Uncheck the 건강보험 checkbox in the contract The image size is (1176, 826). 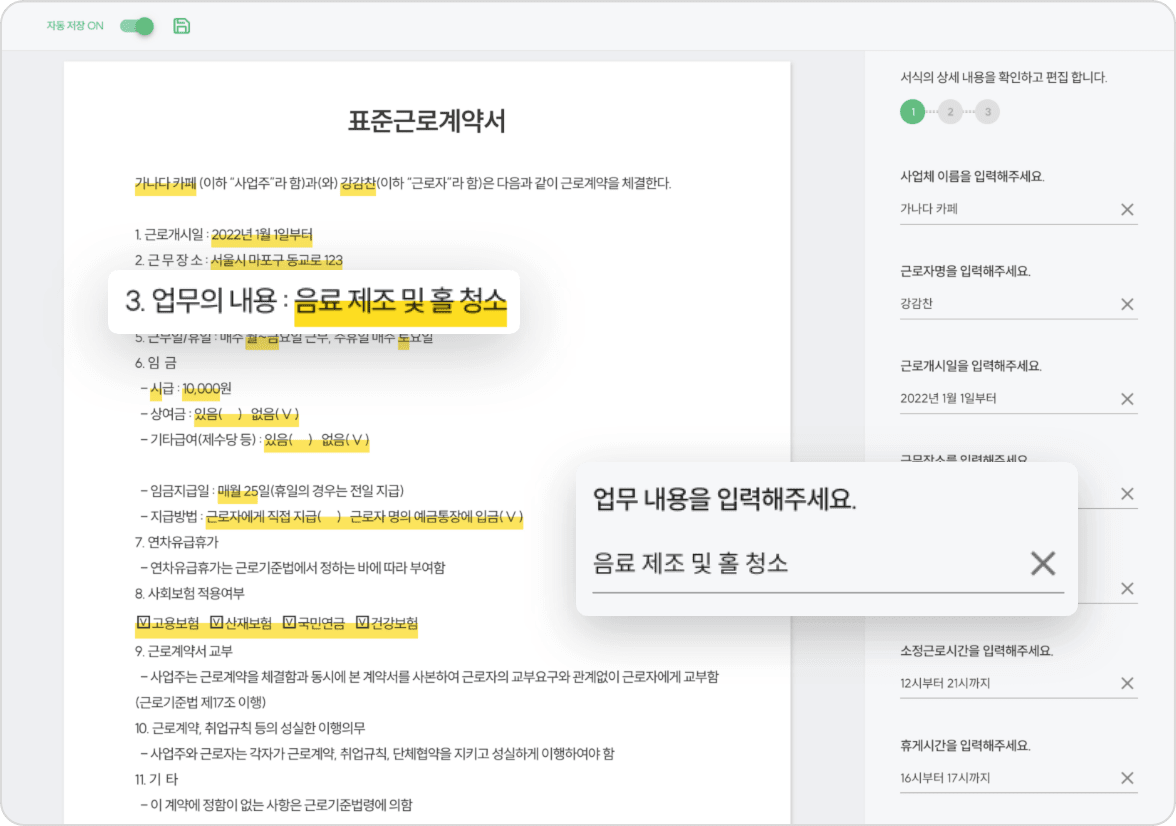361,622
